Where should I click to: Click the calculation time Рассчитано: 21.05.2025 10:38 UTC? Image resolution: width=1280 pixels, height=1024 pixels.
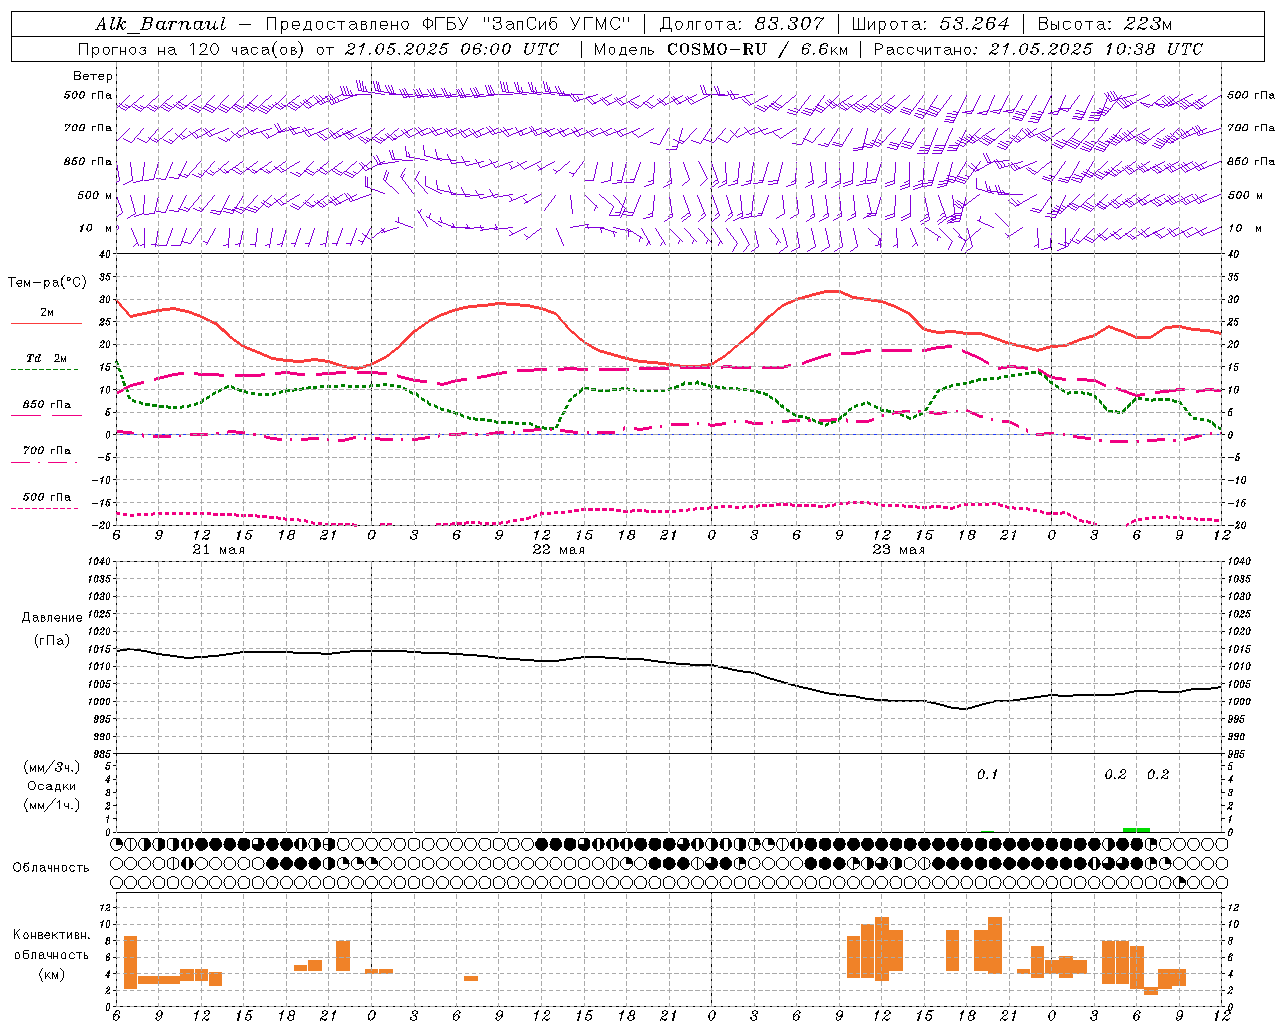pyautogui.click(x=1038, y=49)
